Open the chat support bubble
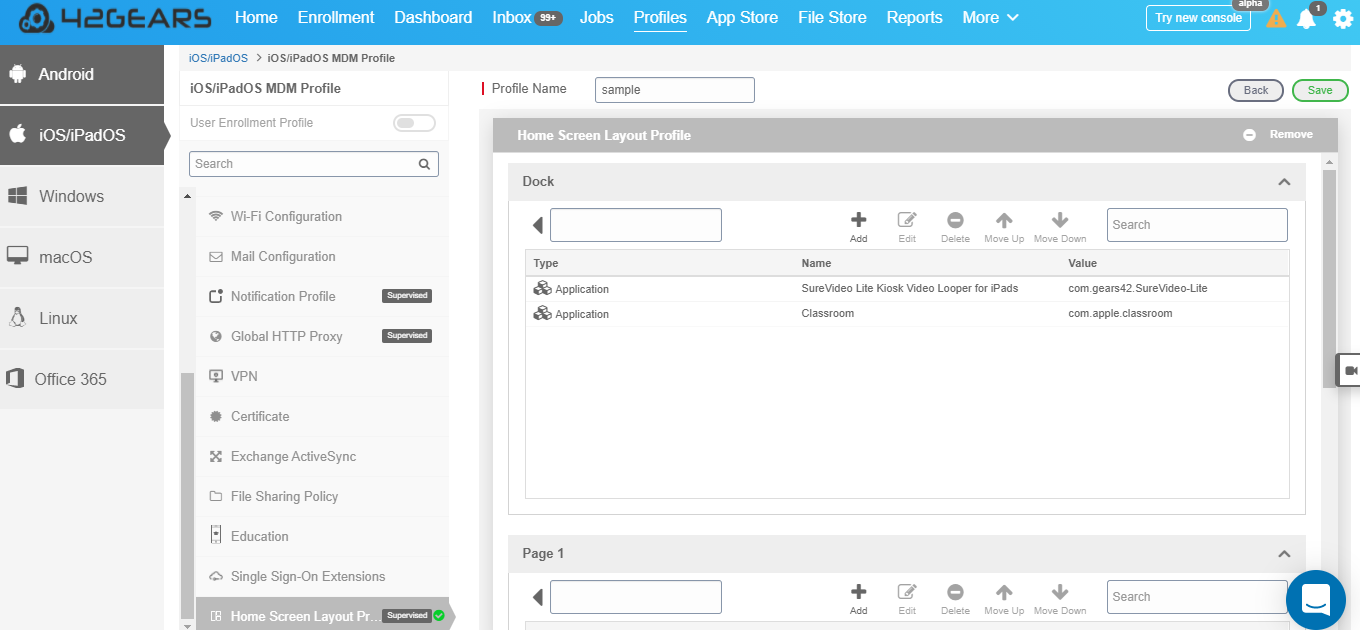1360x630 pixels. click(x=1316, y=600)
